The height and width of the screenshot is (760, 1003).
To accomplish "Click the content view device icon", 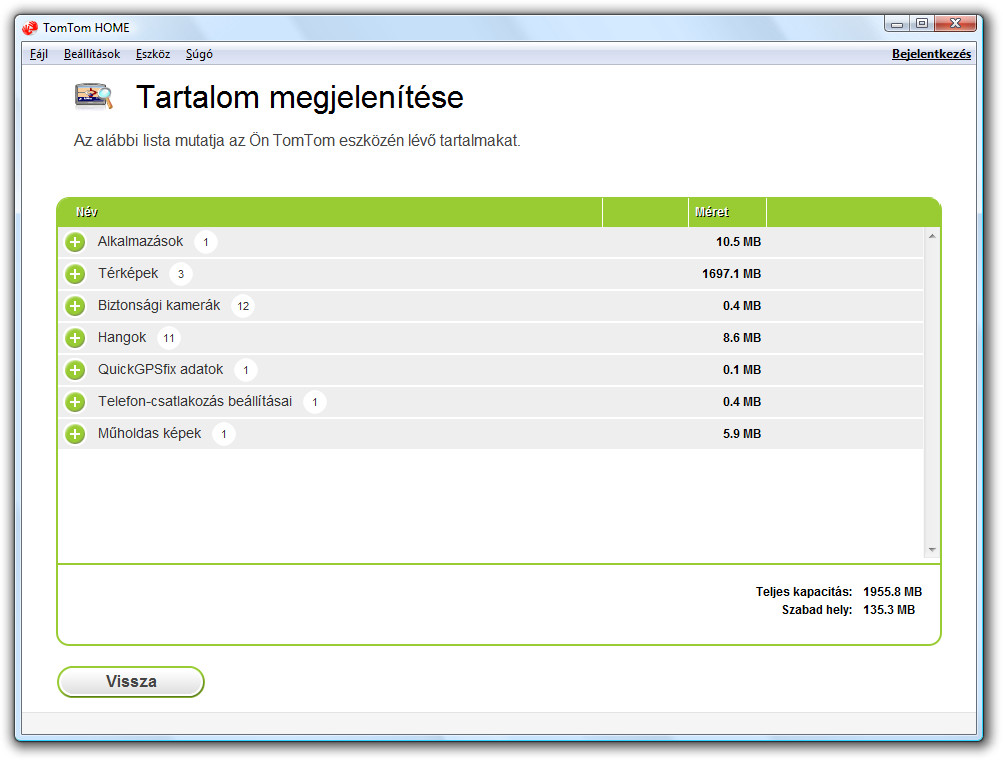I will tap(93, 96).
